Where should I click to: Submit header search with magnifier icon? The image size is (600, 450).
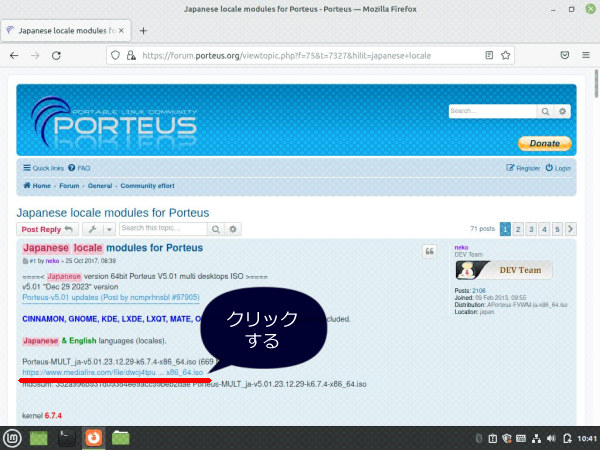[545, 111]
